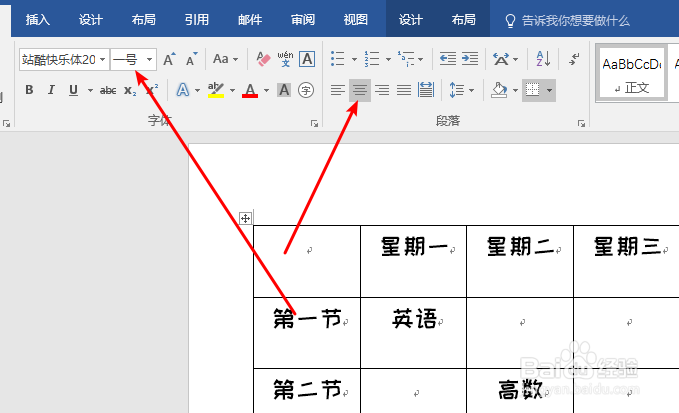
Task: Click the font size field 一号
Action: (127, 59)
